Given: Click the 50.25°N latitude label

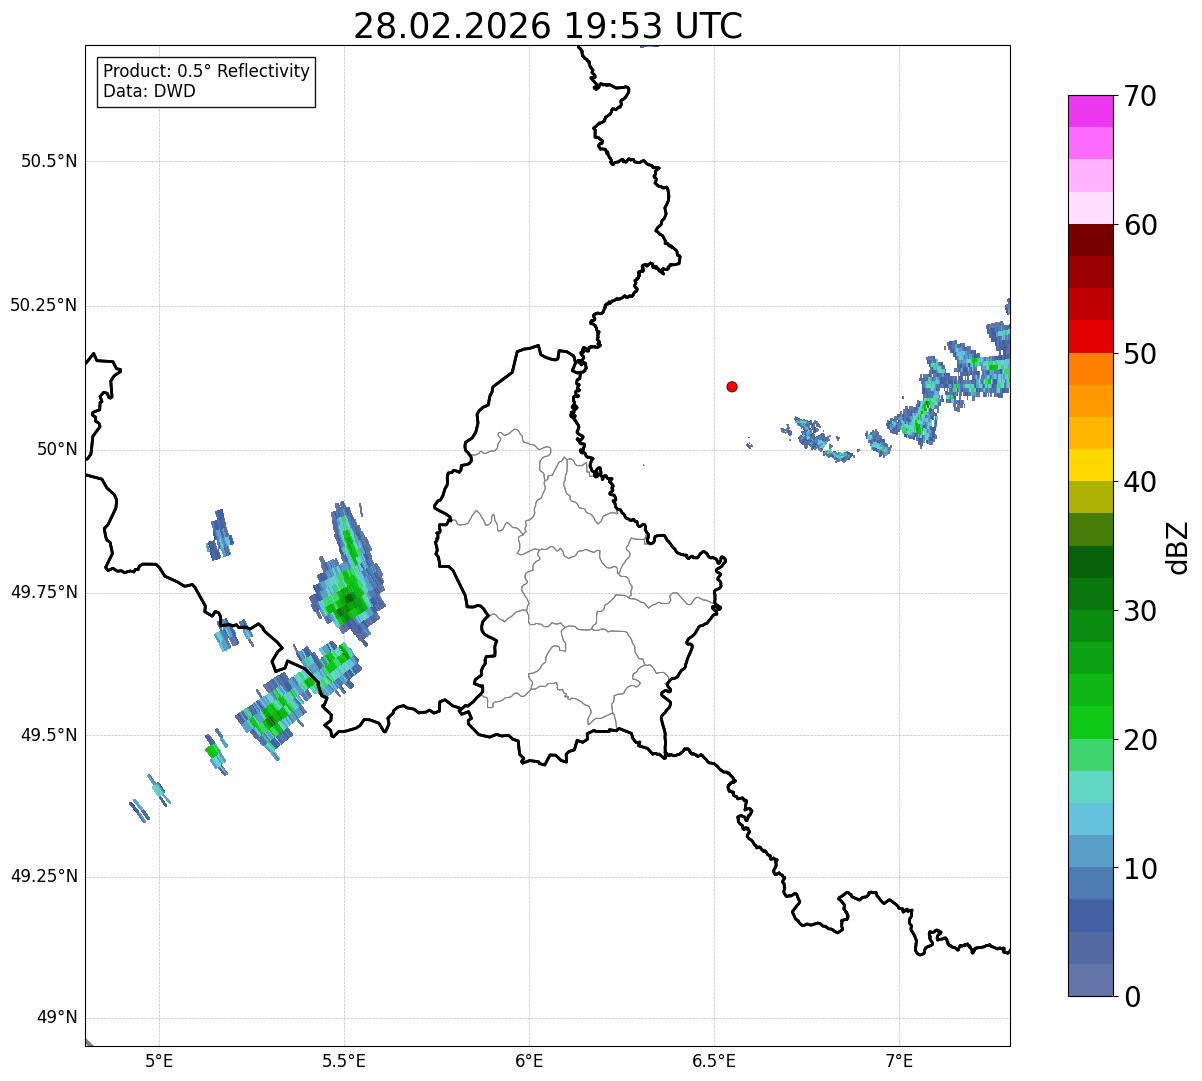Looking at the screenshot, I should coord(43,305).
